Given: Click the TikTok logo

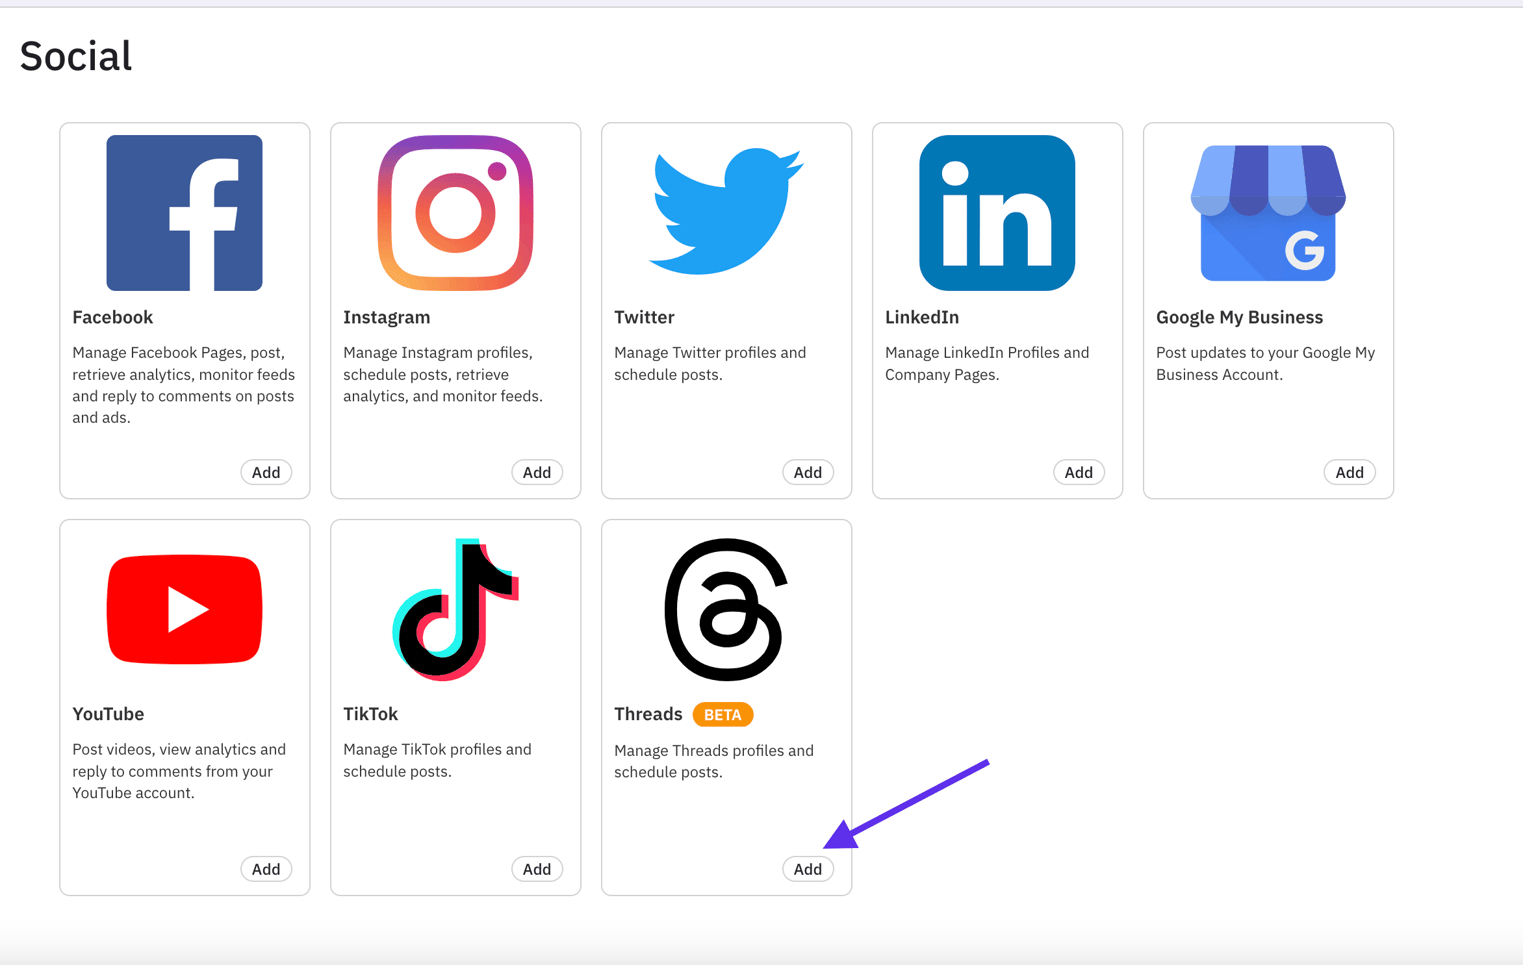Looking at the screenshot, I should pos(455,609).
